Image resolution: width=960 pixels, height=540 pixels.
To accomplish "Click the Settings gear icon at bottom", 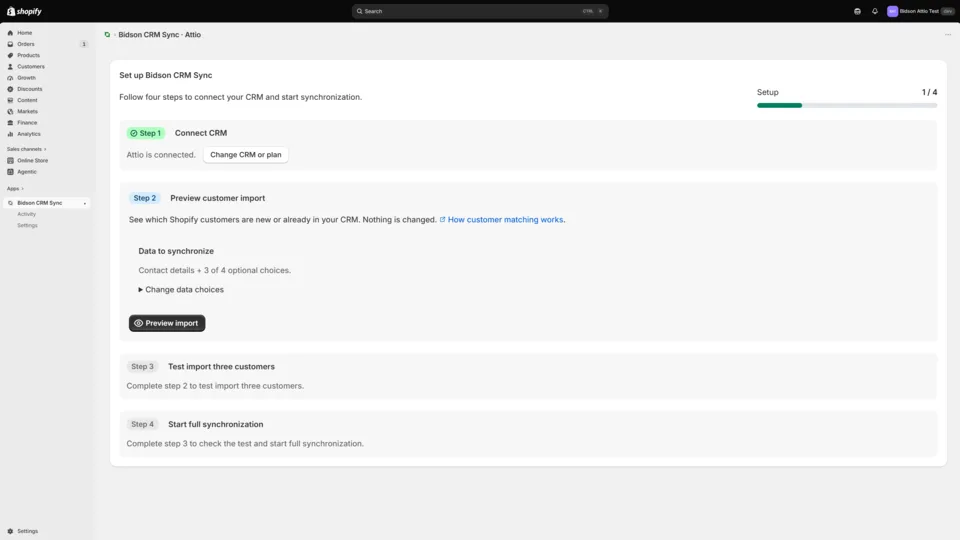I will coord(10,531).
